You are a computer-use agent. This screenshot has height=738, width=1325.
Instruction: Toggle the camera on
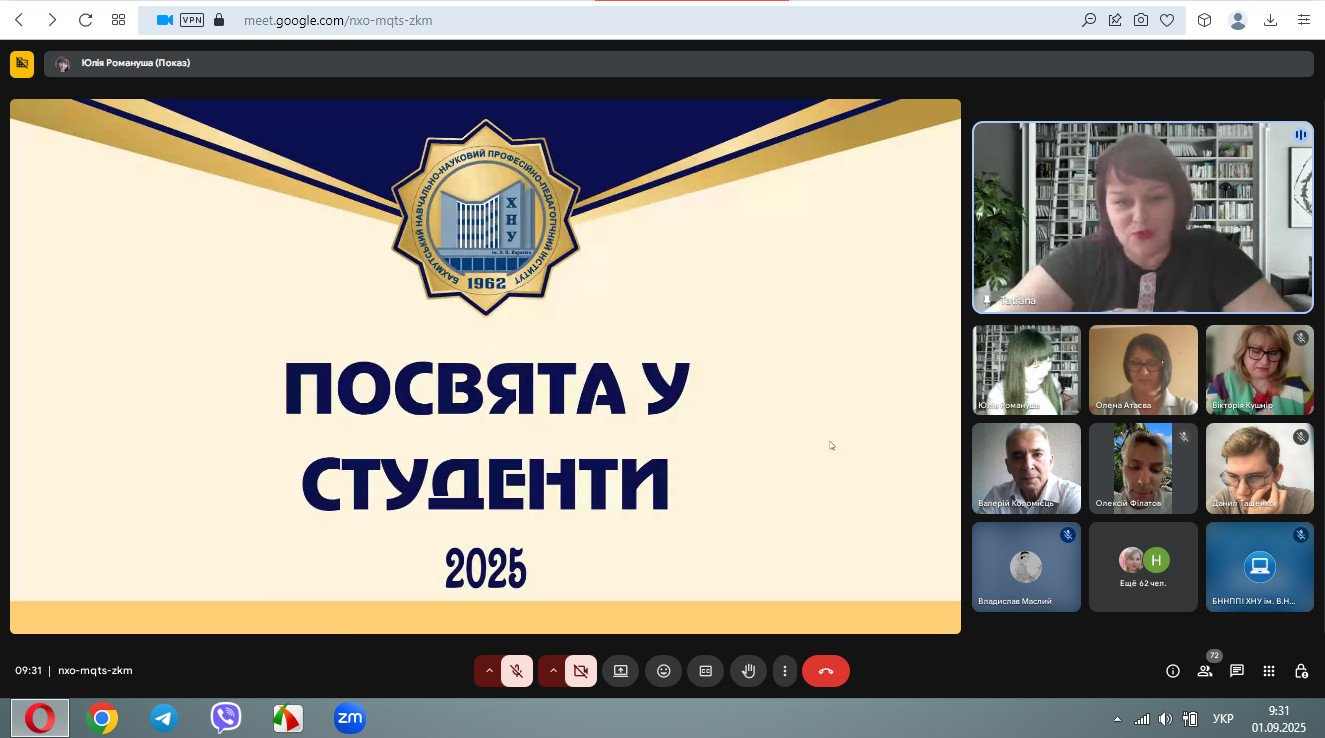581,671
